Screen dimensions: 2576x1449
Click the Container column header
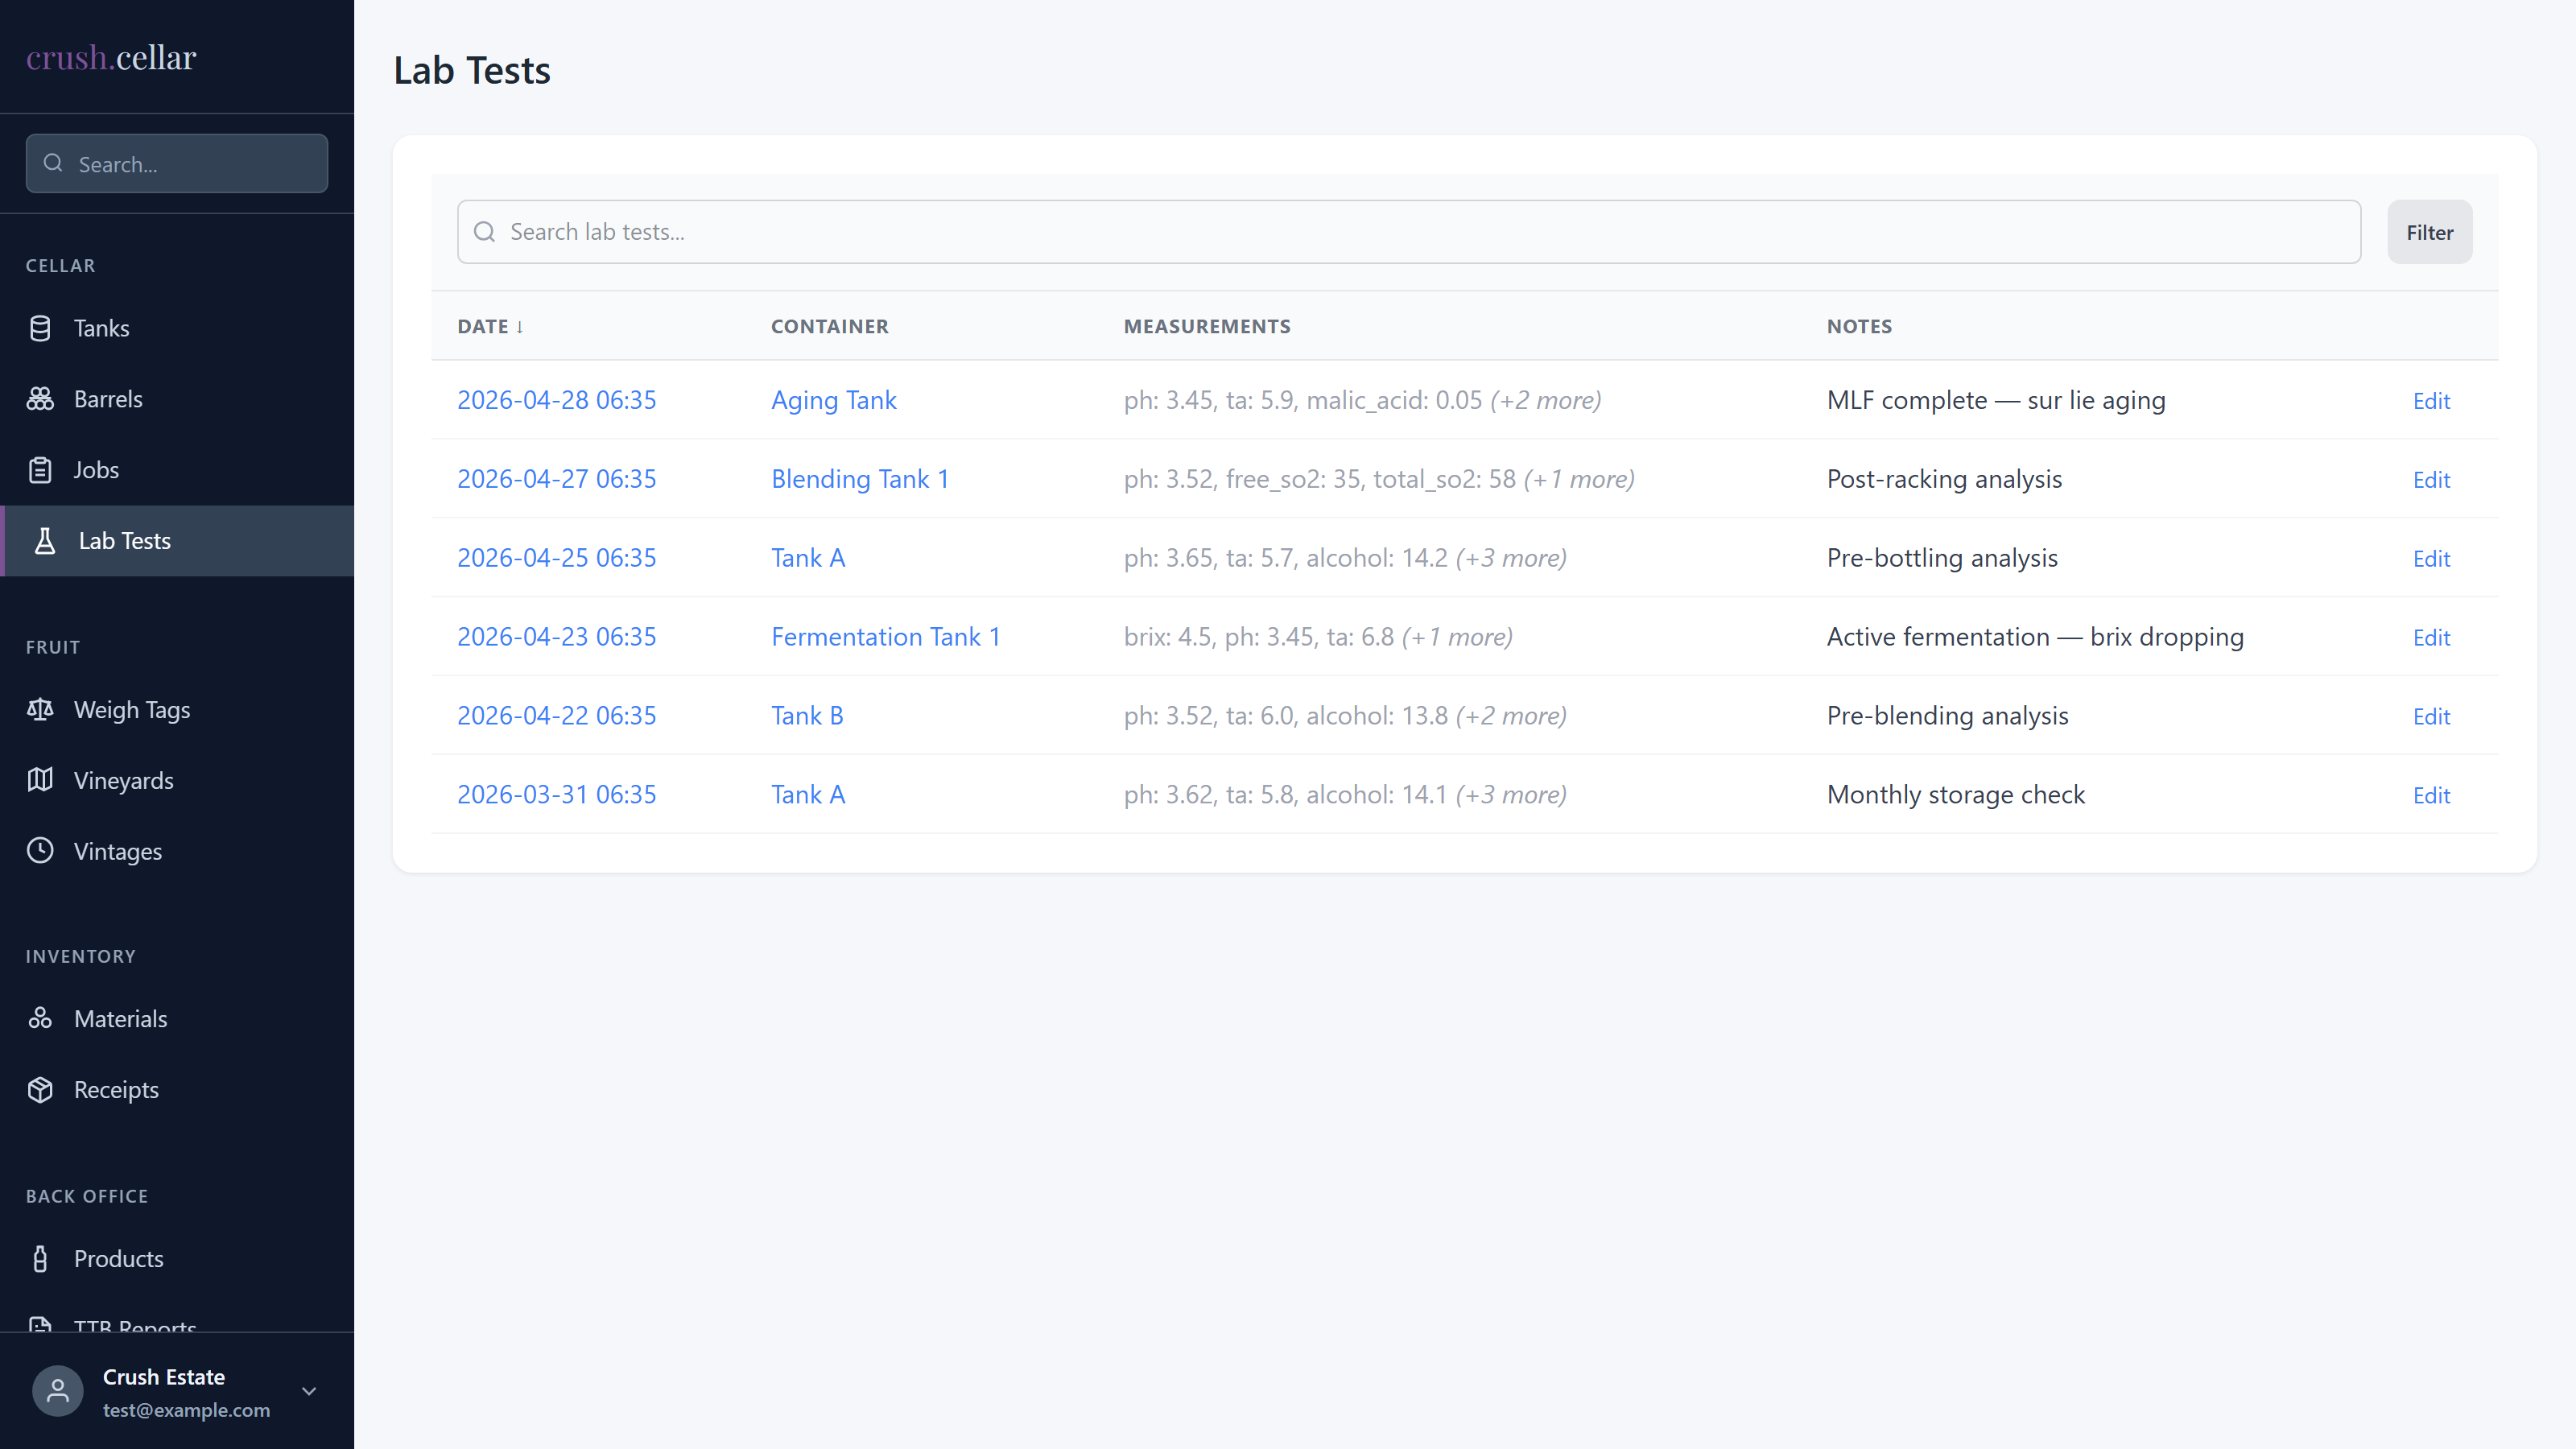coord(830,326)
